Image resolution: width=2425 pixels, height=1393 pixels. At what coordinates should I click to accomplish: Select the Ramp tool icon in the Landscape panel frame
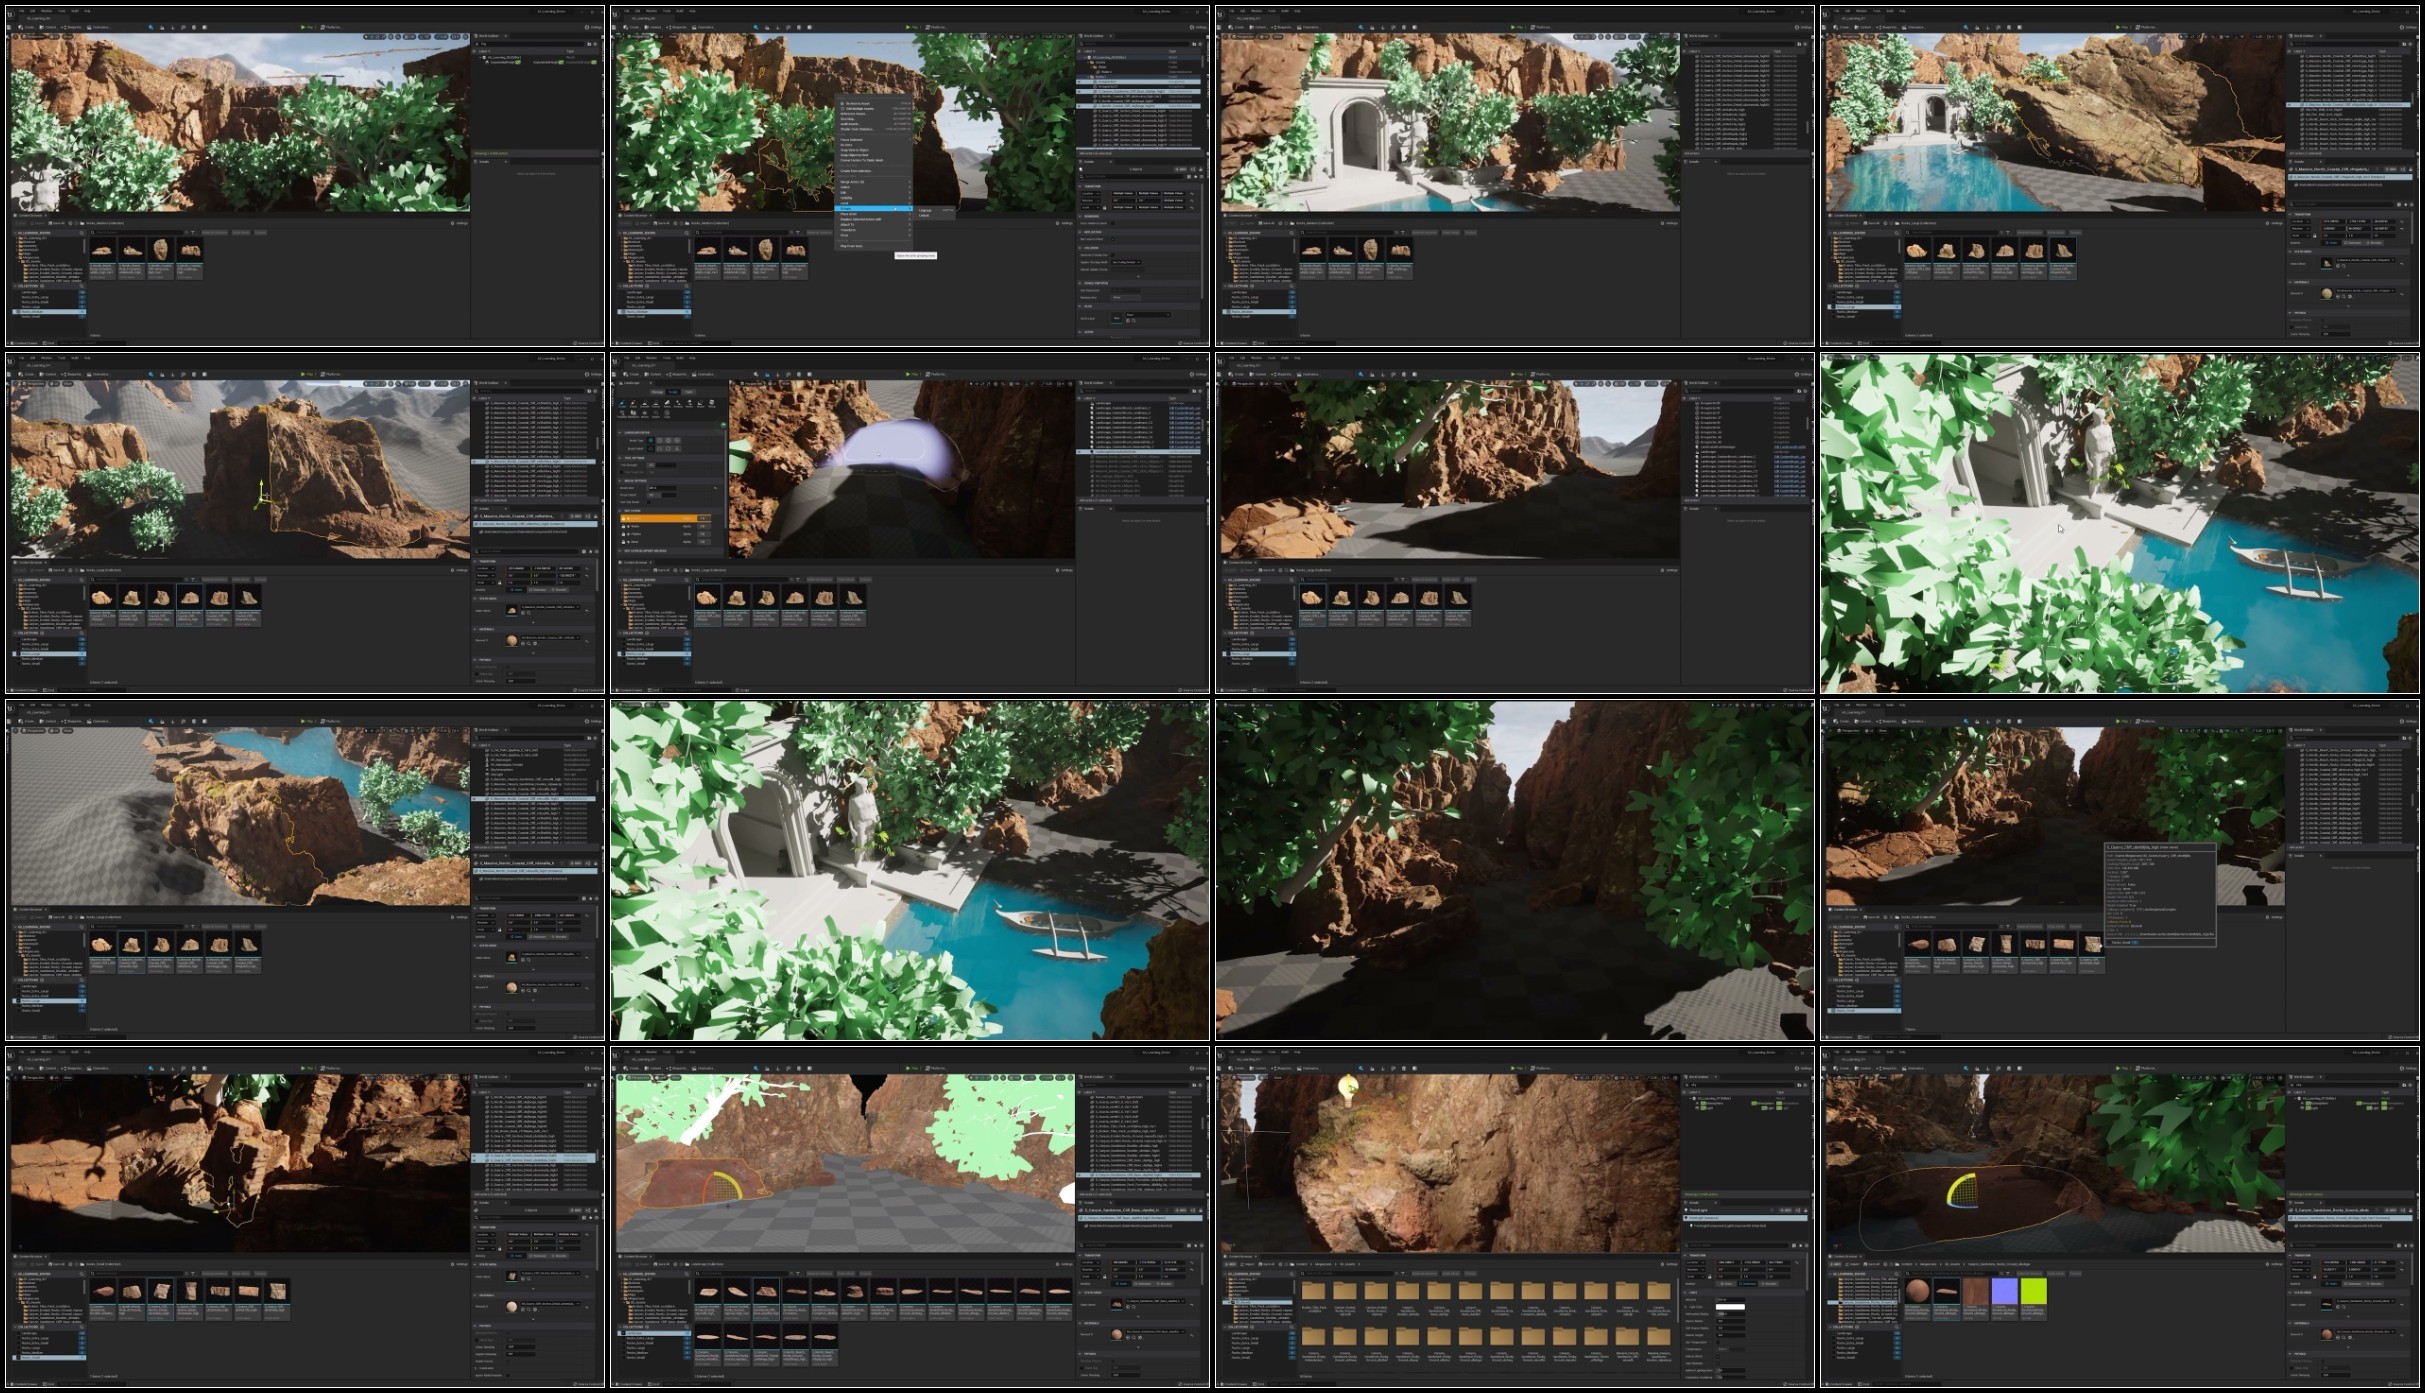667,404
